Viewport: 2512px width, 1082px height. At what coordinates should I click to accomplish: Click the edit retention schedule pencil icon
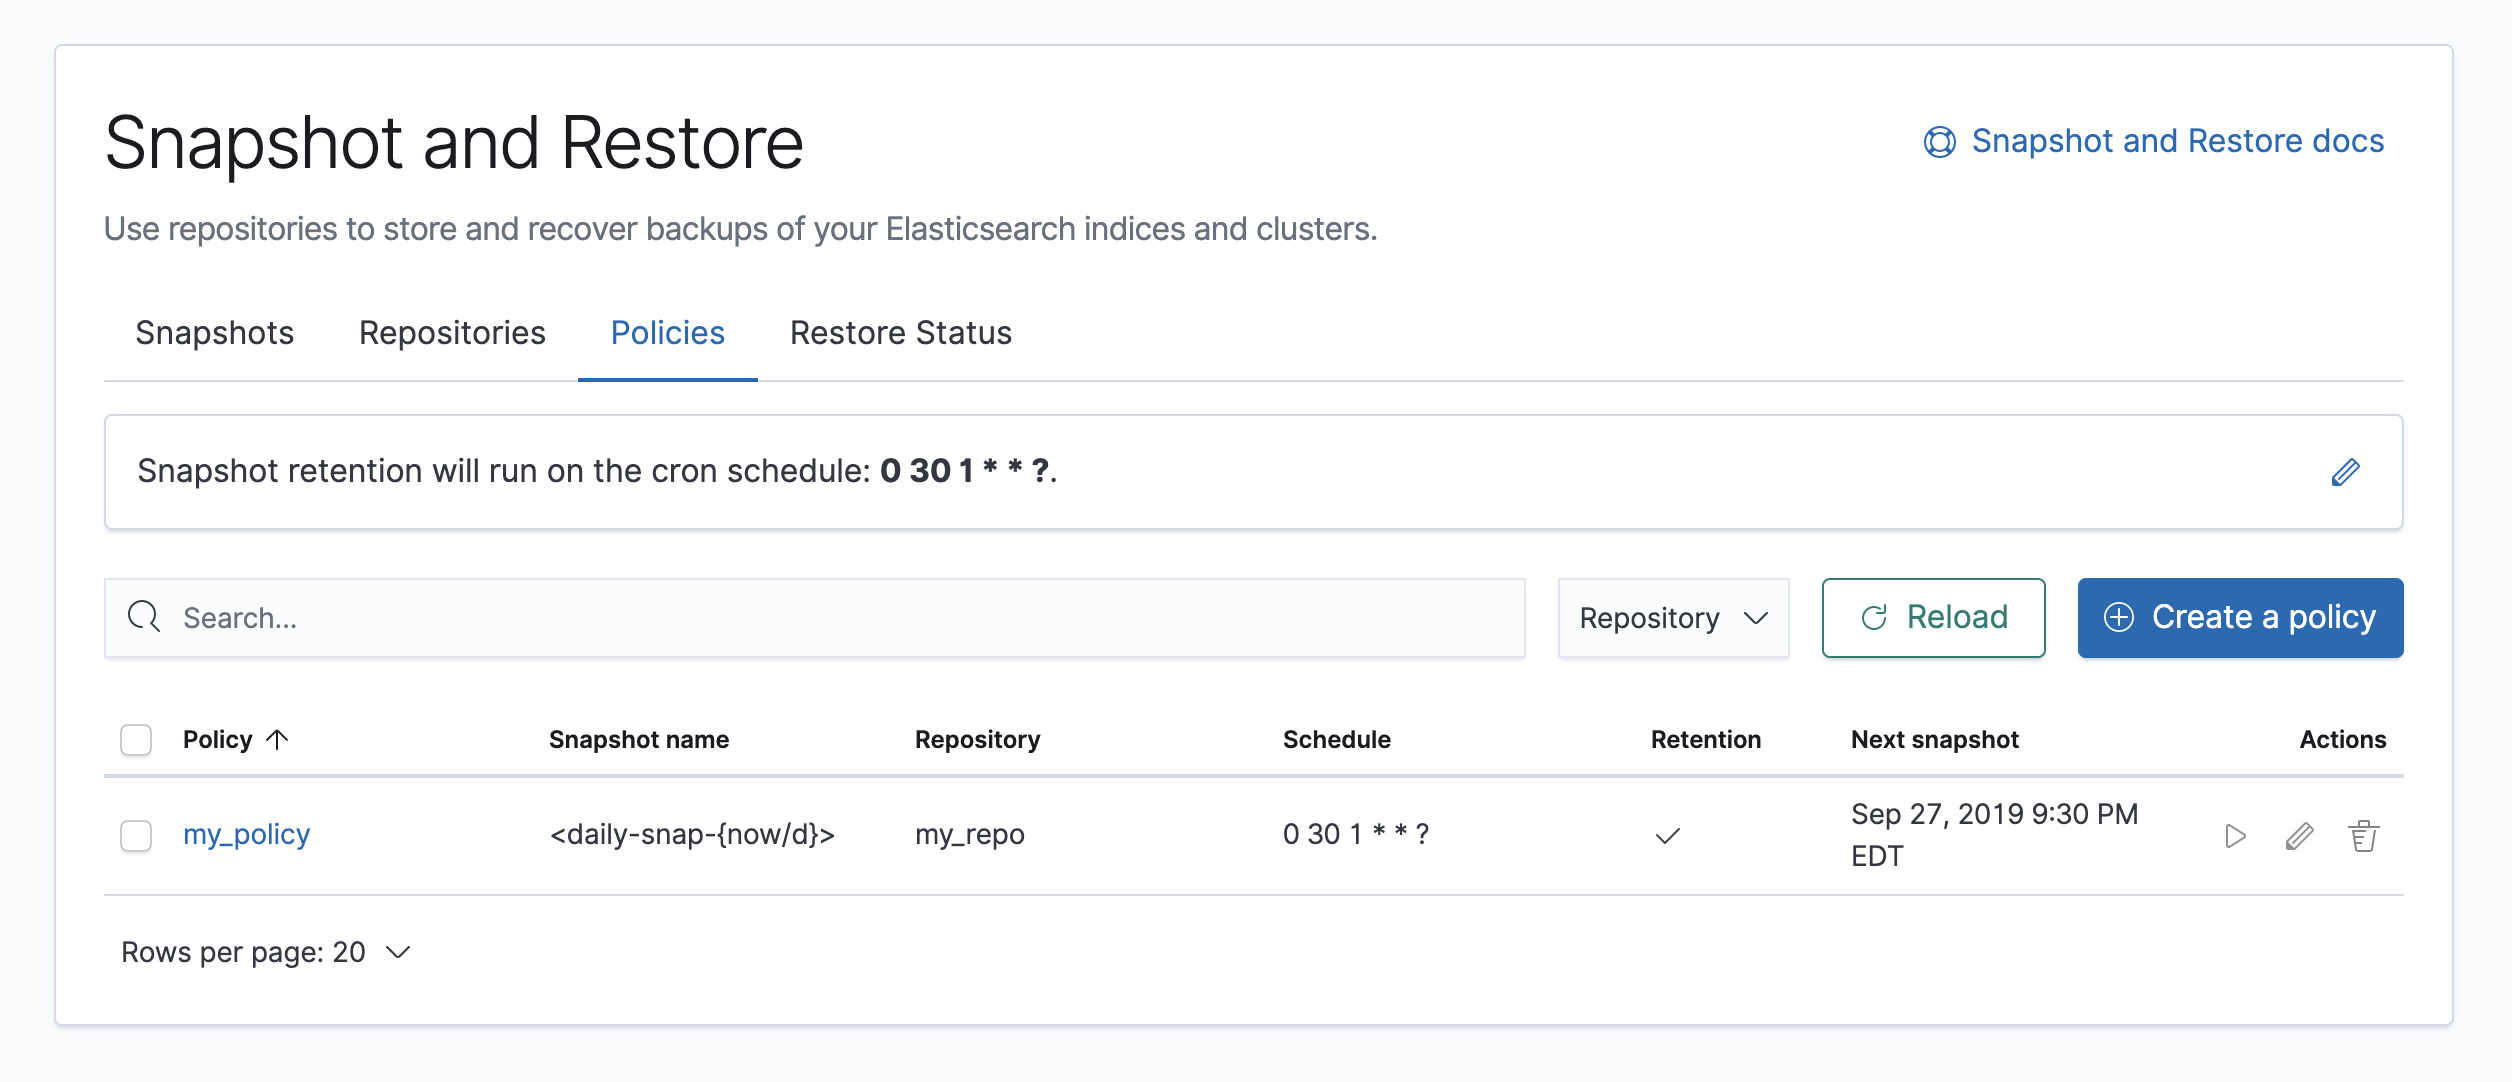pos(2345,472)
